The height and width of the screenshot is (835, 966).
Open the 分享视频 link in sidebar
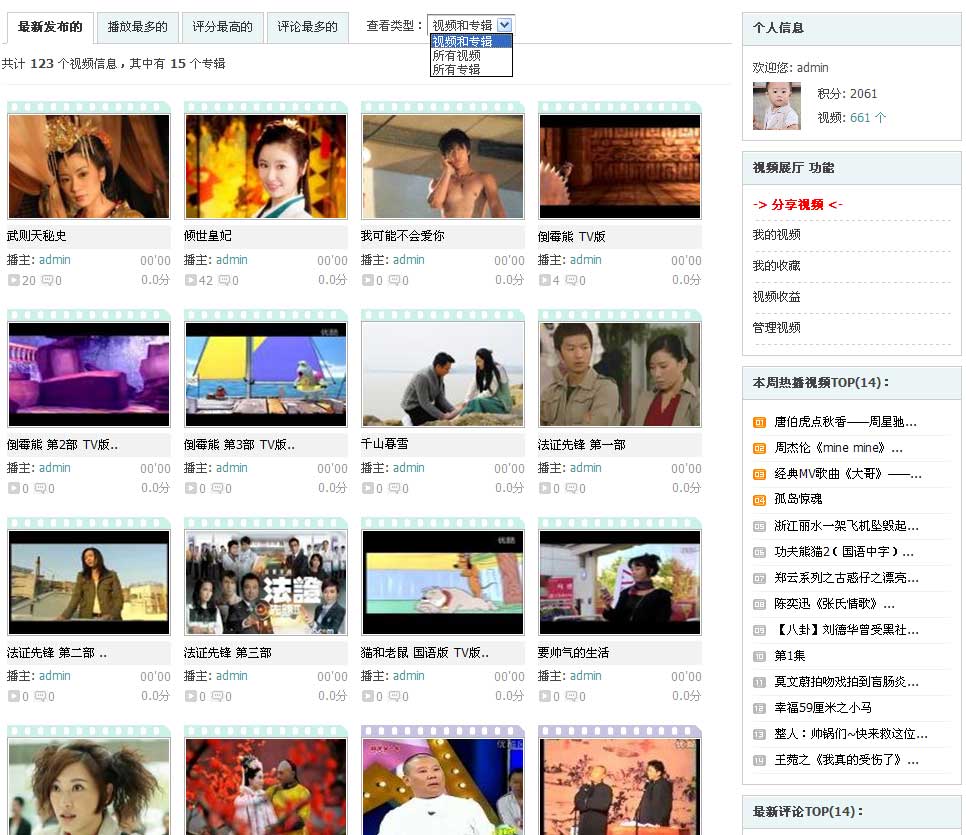(x=797, y=205)
